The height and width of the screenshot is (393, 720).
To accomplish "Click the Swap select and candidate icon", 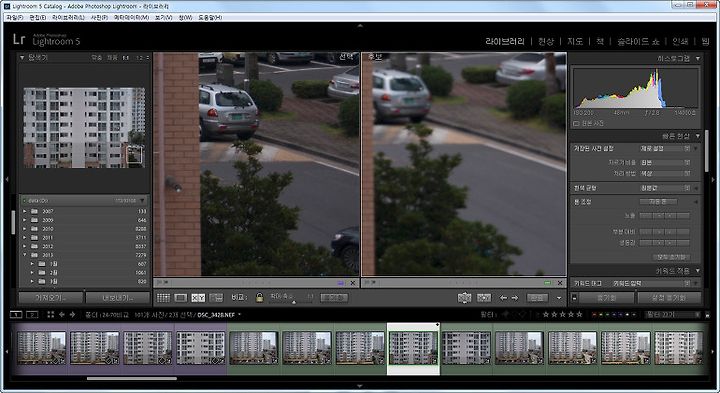I will pyautogui.click(x=464, y=298).
